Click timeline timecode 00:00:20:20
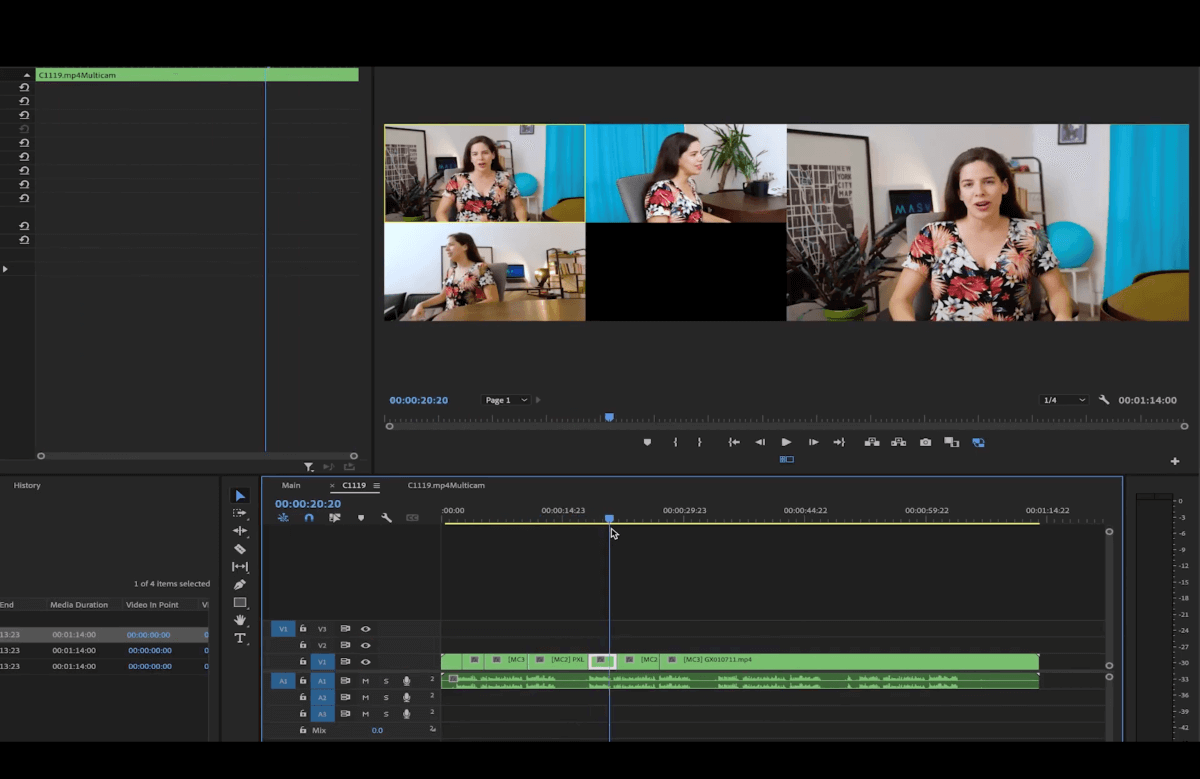This screenshot has height=779, width=1200. (x=308, y=504)
